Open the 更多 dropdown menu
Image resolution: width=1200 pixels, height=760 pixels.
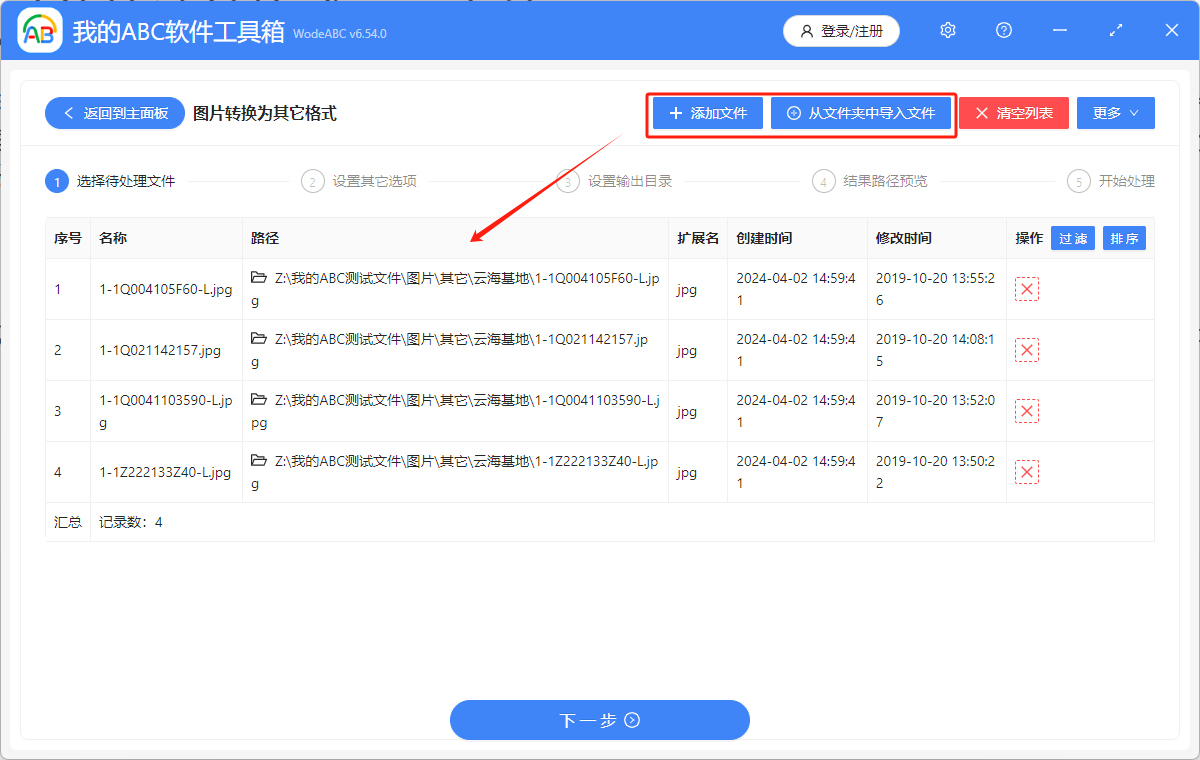pyautogui.click(x=1115, y=113)
